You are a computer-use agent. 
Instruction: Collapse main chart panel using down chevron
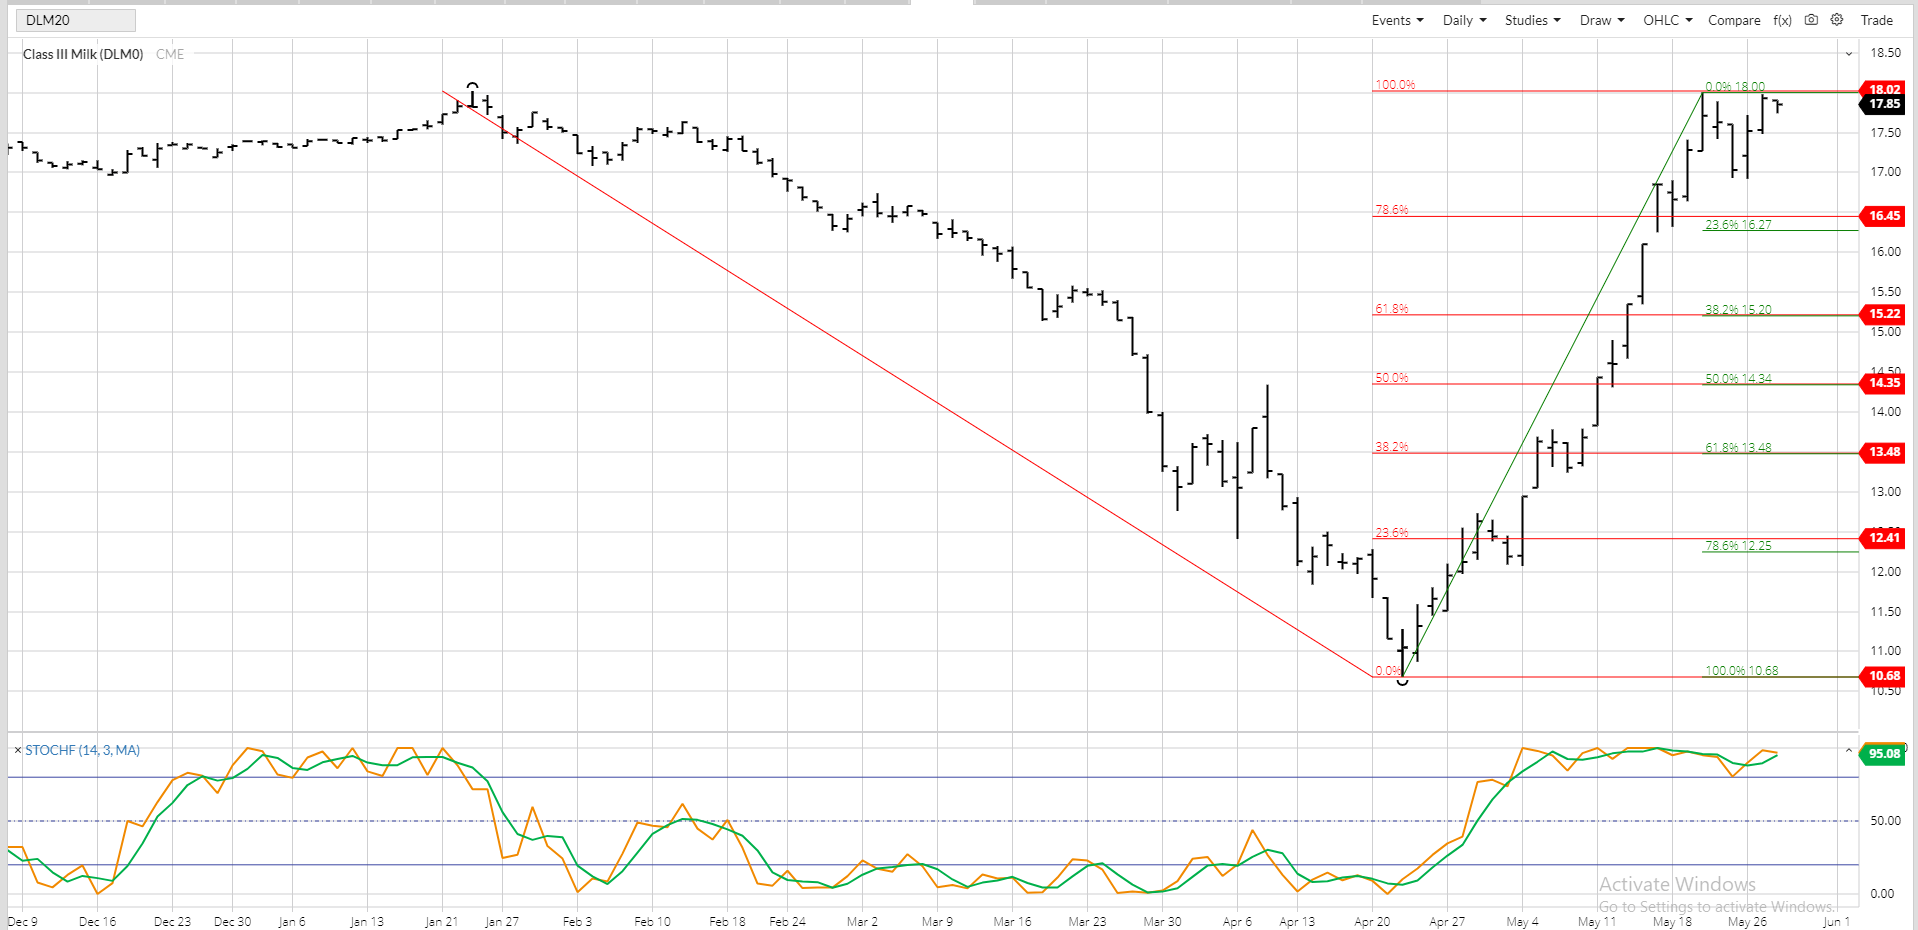pyautogui.click(x=1848, y=53)
